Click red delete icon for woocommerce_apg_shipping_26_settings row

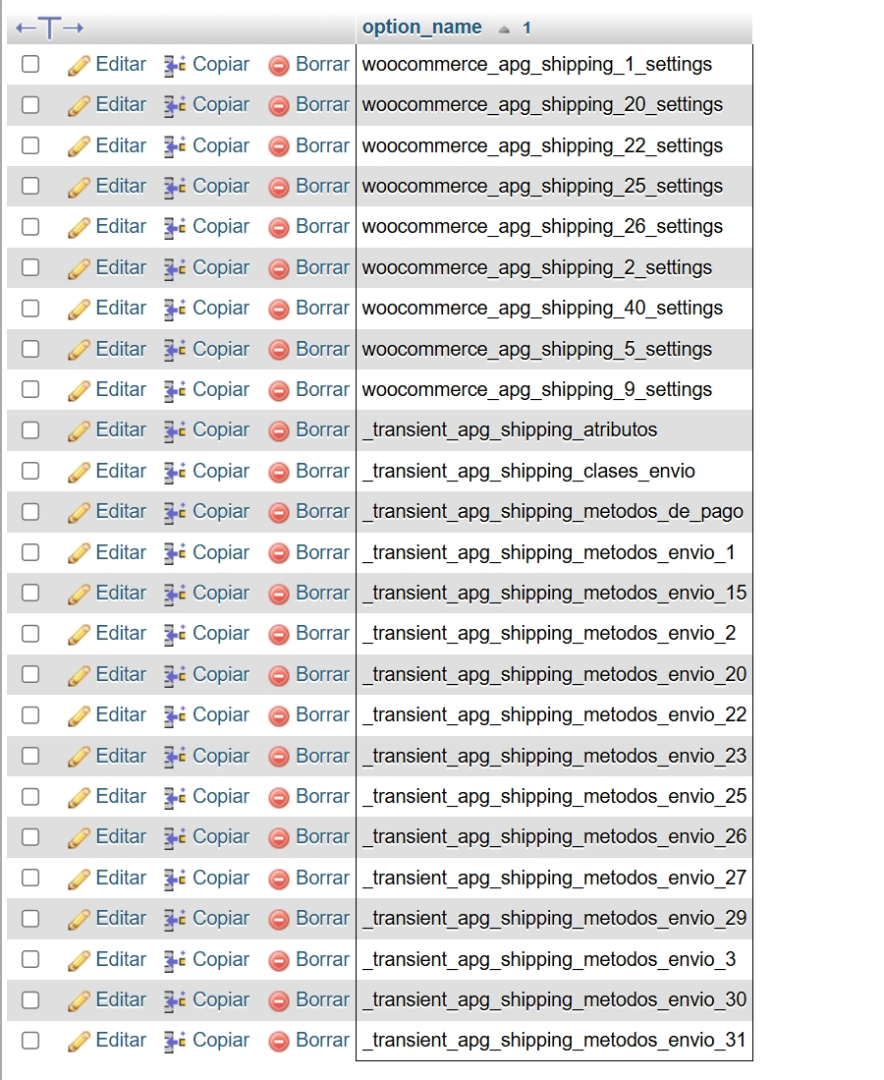point(279,227)
